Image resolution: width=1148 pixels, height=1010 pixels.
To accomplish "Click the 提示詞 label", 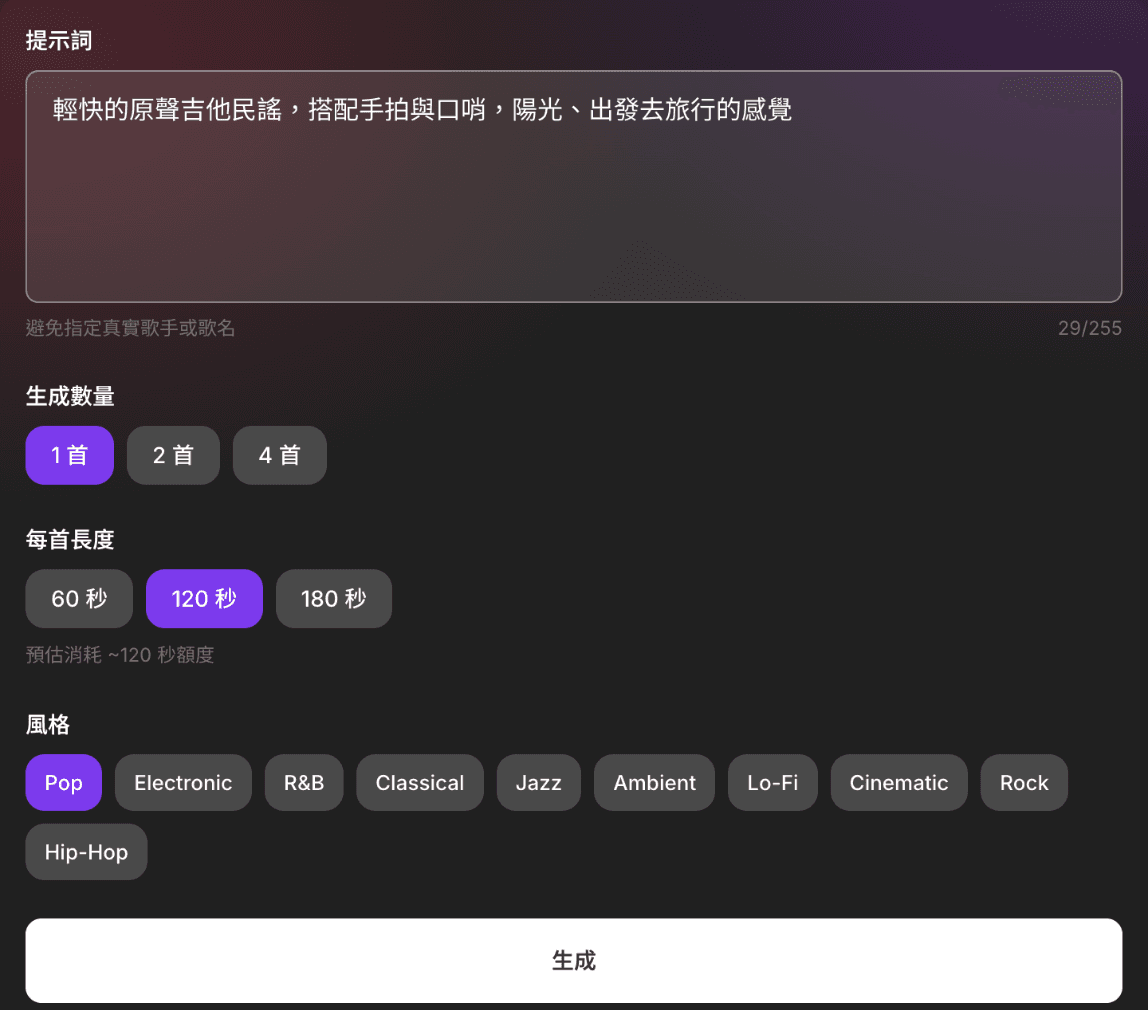I will (59, 40).
